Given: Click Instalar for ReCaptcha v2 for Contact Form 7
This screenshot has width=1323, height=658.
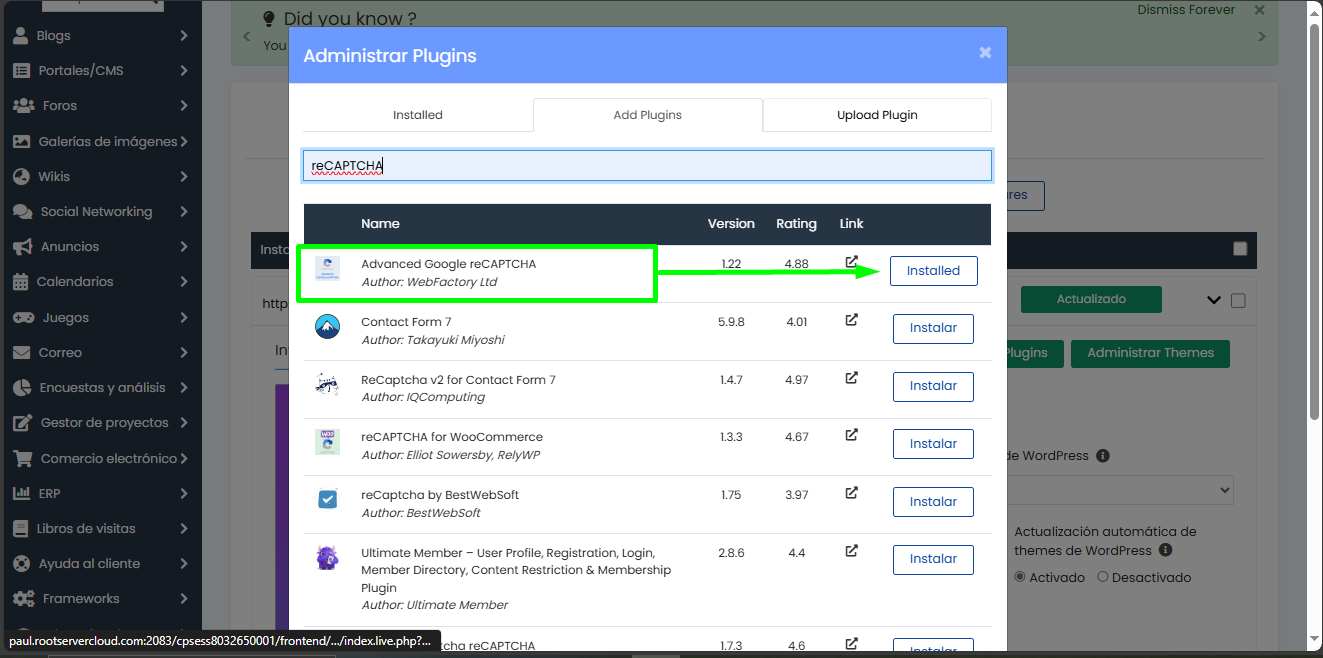Looking at the screenshot, I should point(932,386).
